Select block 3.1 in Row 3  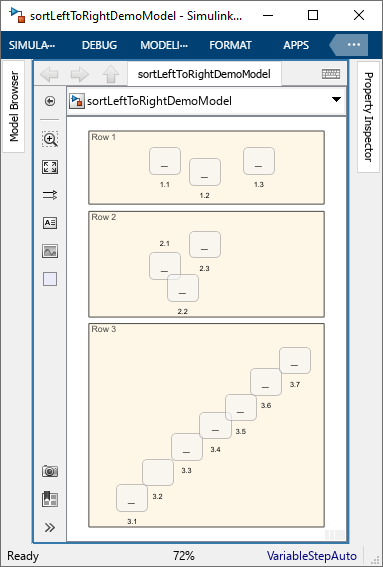(132, 498)
